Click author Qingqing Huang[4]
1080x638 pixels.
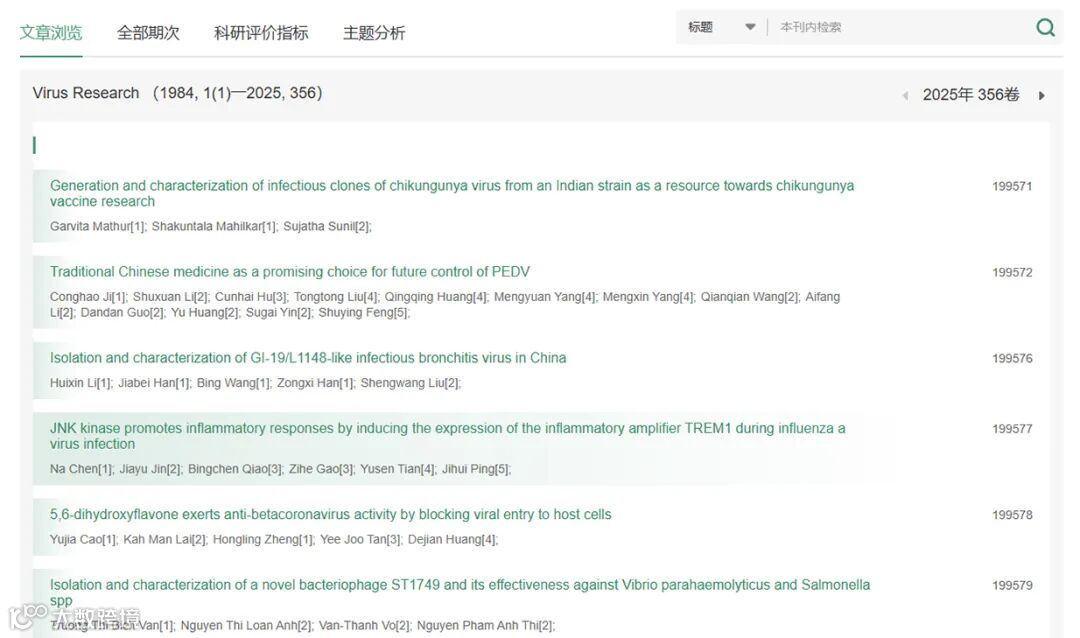coord(435,297)
